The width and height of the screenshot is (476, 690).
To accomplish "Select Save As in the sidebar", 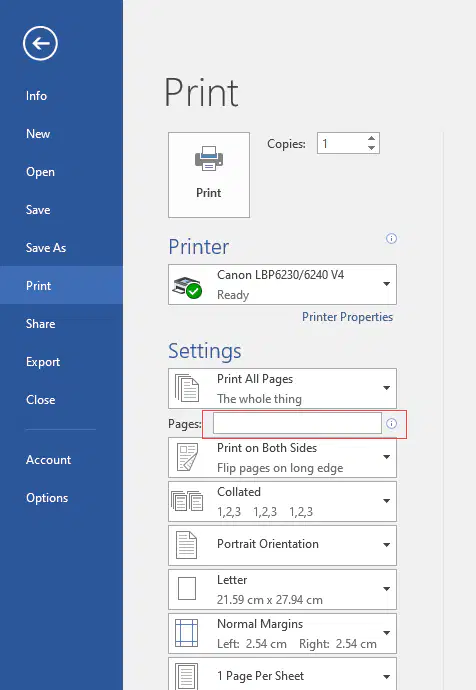I will tap(46, 248).
